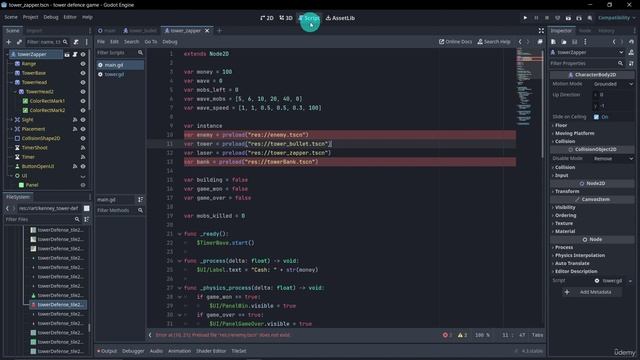This screenshot has height=360, width=640.
Task: Run the project with the play icon
Action: tap(525, 18)
